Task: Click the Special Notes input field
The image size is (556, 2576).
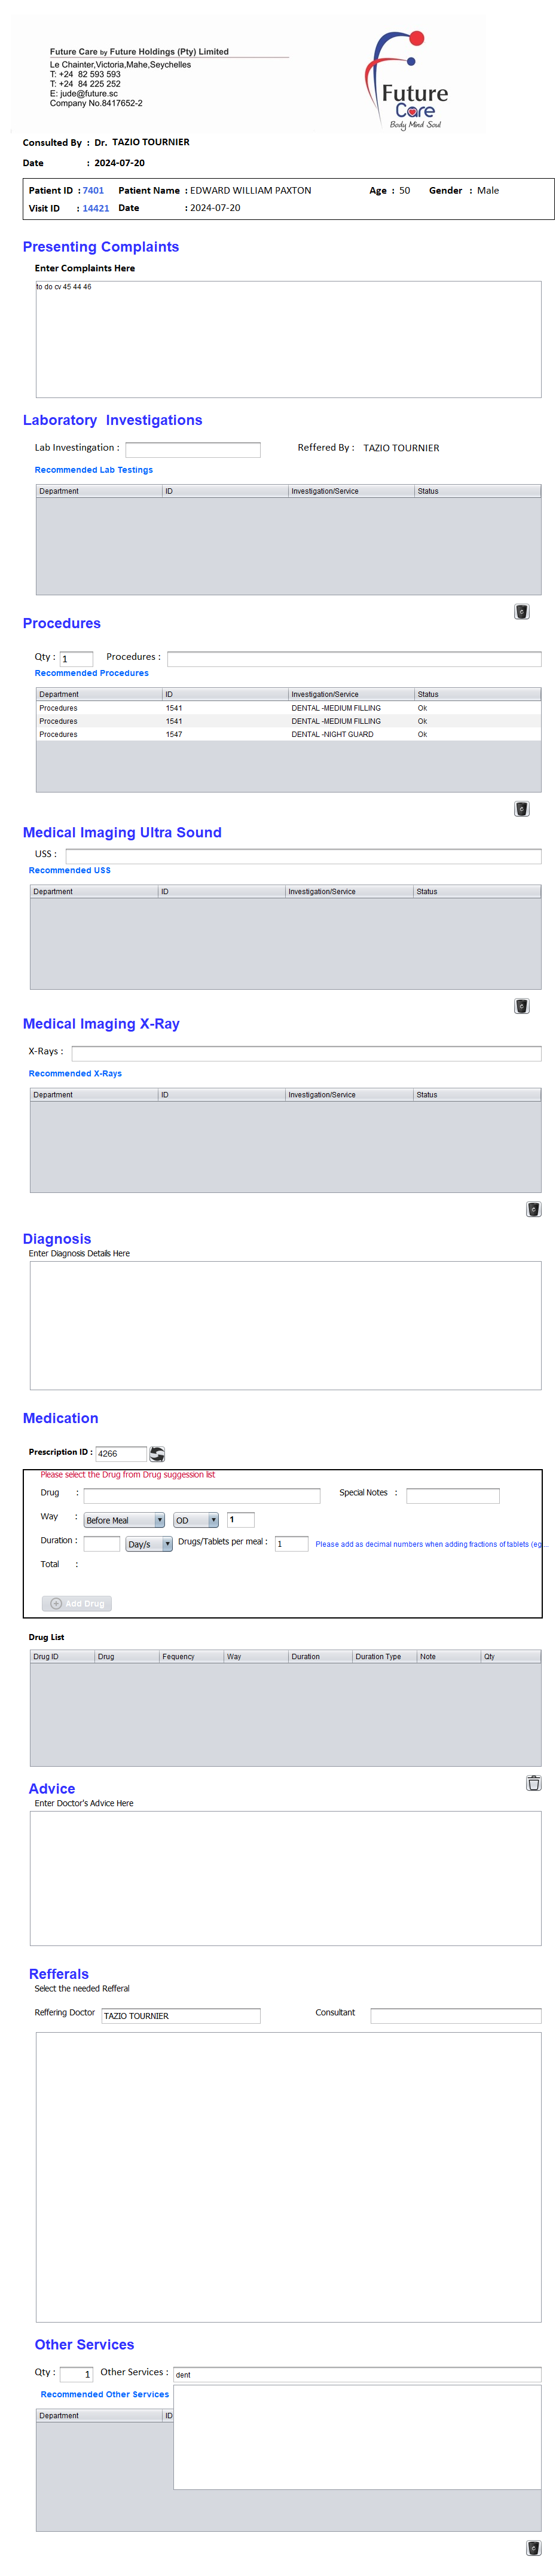Action: pos(452,1496)
